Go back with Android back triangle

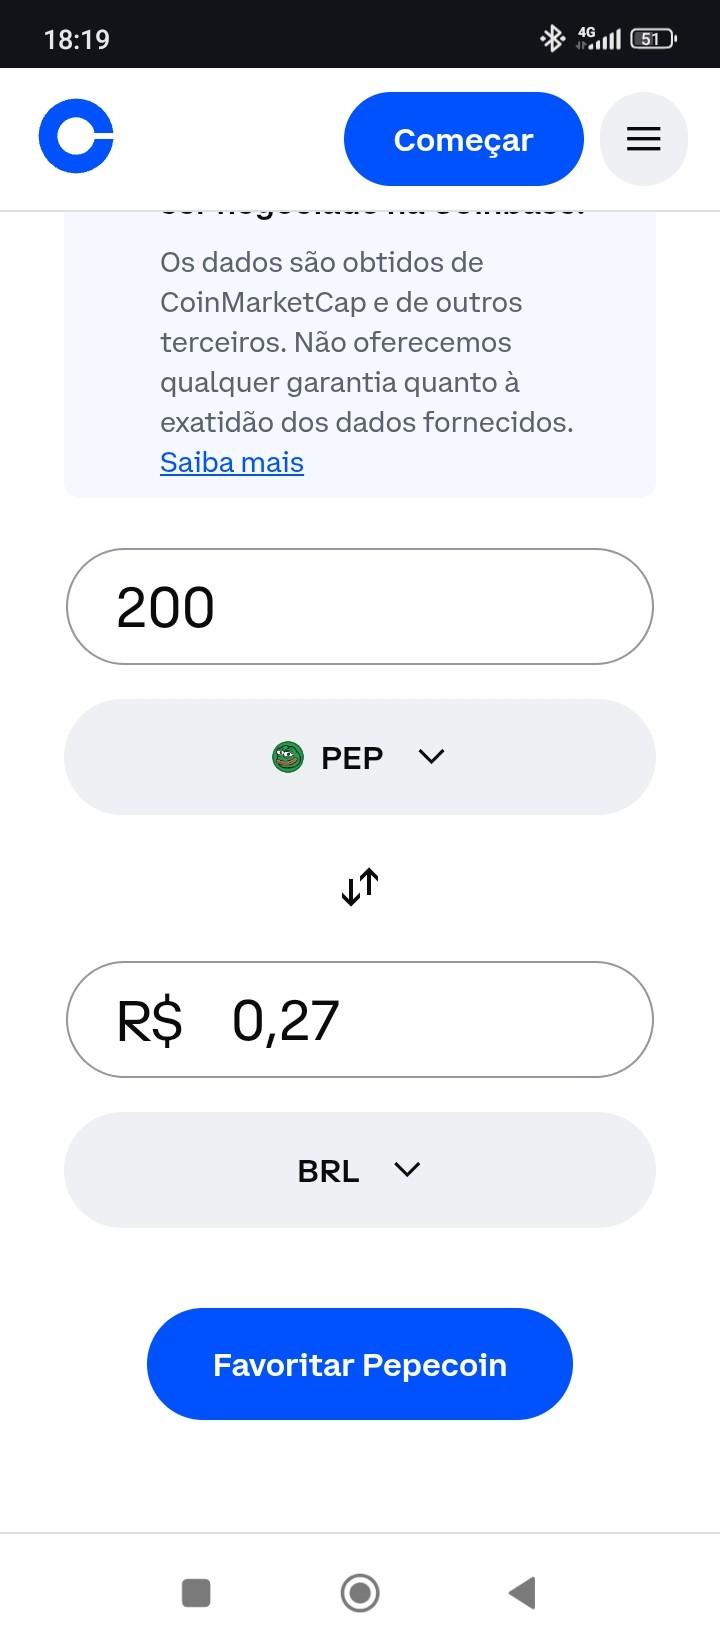tap(522, 1593)
